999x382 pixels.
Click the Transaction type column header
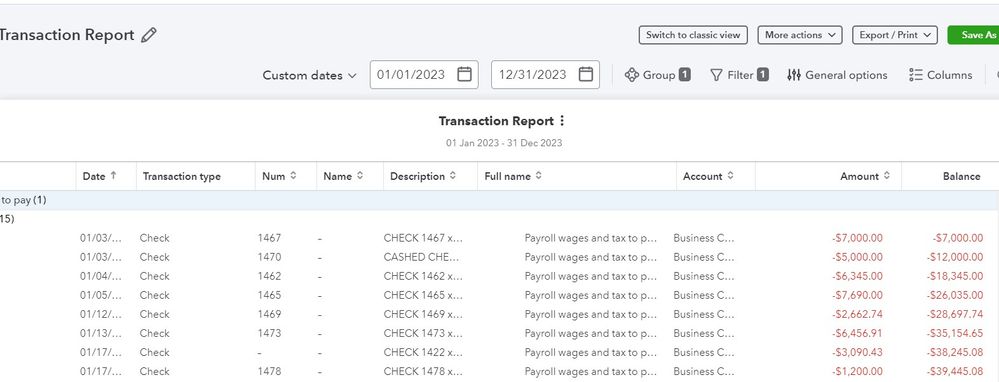[182, 176]
